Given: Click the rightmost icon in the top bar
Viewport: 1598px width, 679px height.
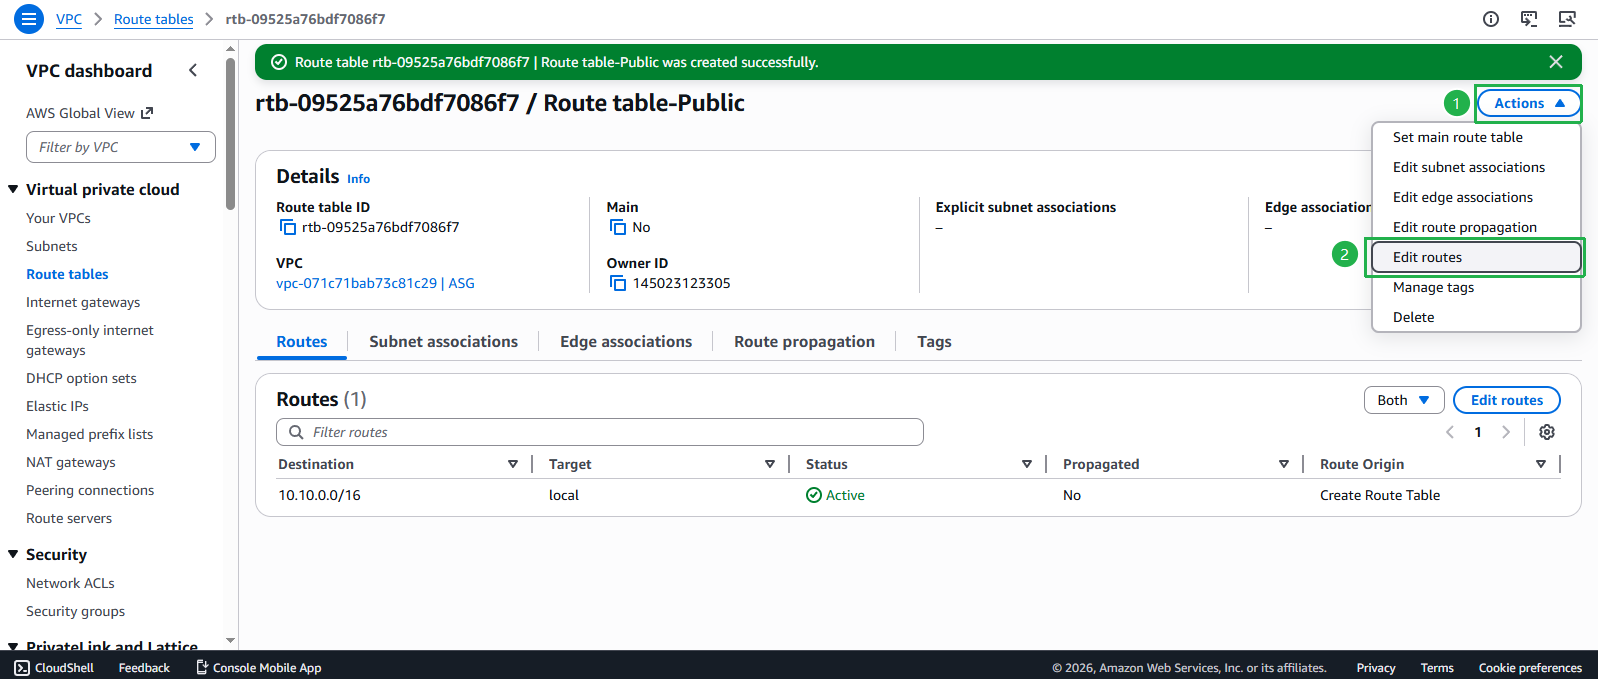Looking at the screenshot, I should click(1567, 19).
